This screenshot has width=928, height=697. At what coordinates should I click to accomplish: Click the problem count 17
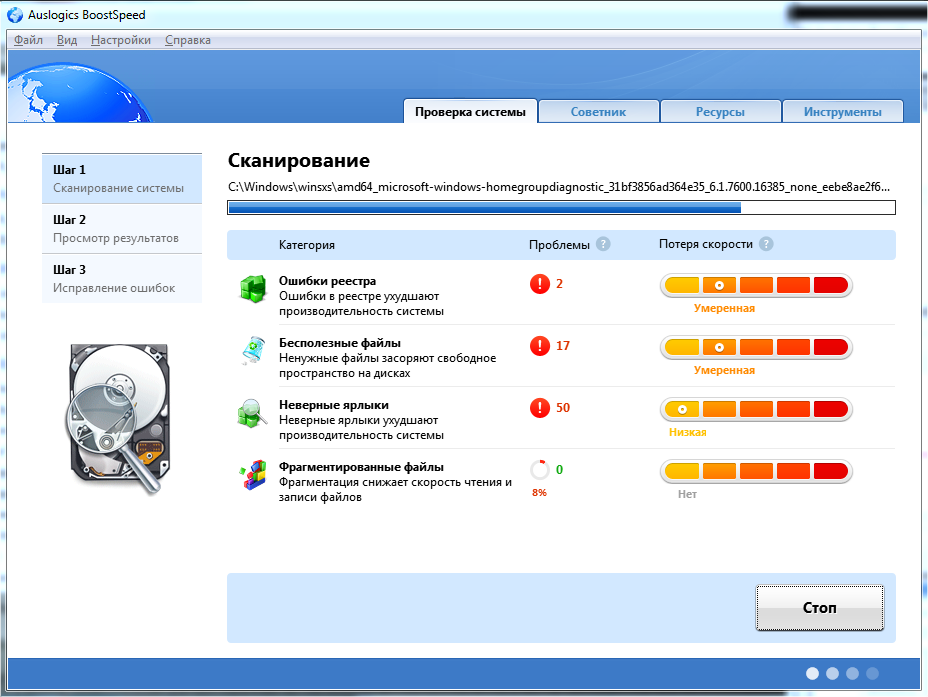pyautogui.click(x=563, y=346)
